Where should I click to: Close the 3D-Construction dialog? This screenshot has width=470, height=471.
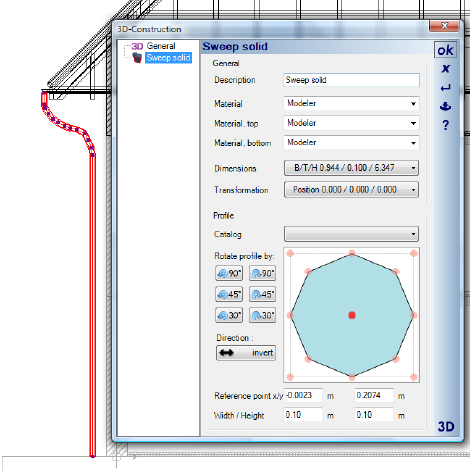[x=444, y=26]
